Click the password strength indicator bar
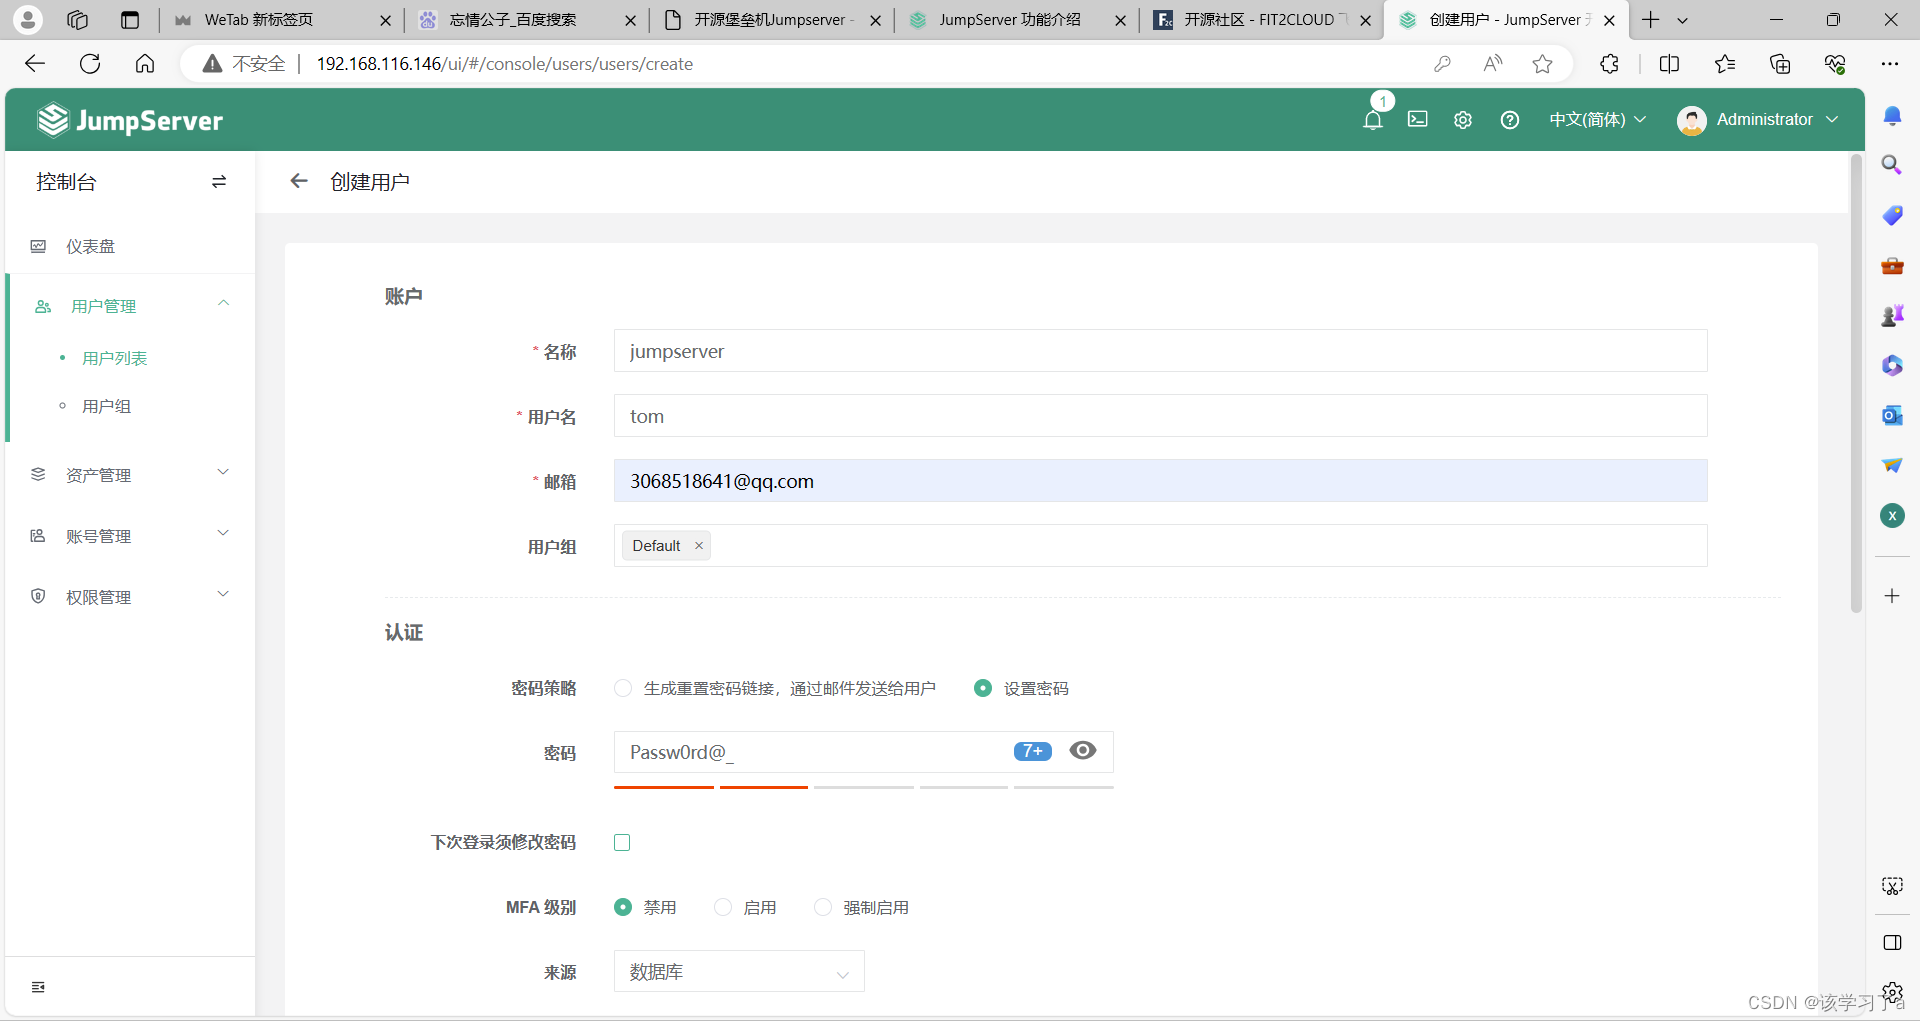 click(x=864, y=787)
